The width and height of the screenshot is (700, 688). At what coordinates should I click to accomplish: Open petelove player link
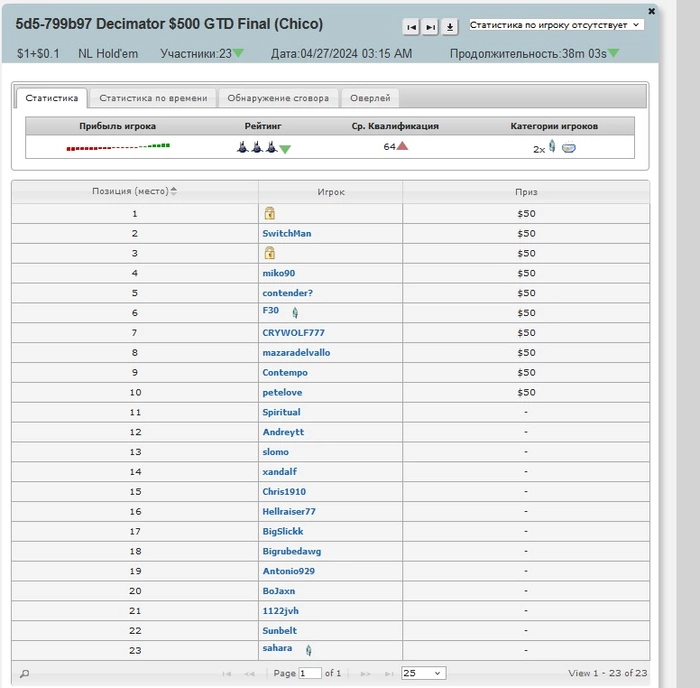click(x=282, y=392)
